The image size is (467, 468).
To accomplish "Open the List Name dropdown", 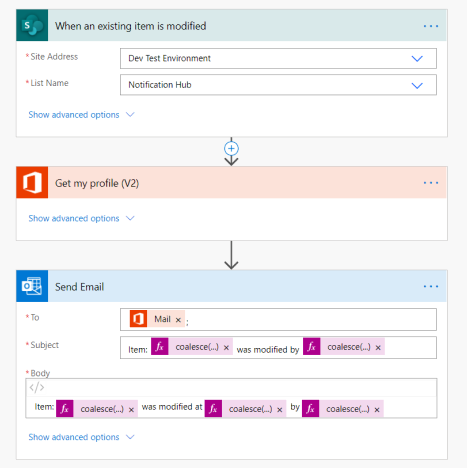I will tap(417, 85).
